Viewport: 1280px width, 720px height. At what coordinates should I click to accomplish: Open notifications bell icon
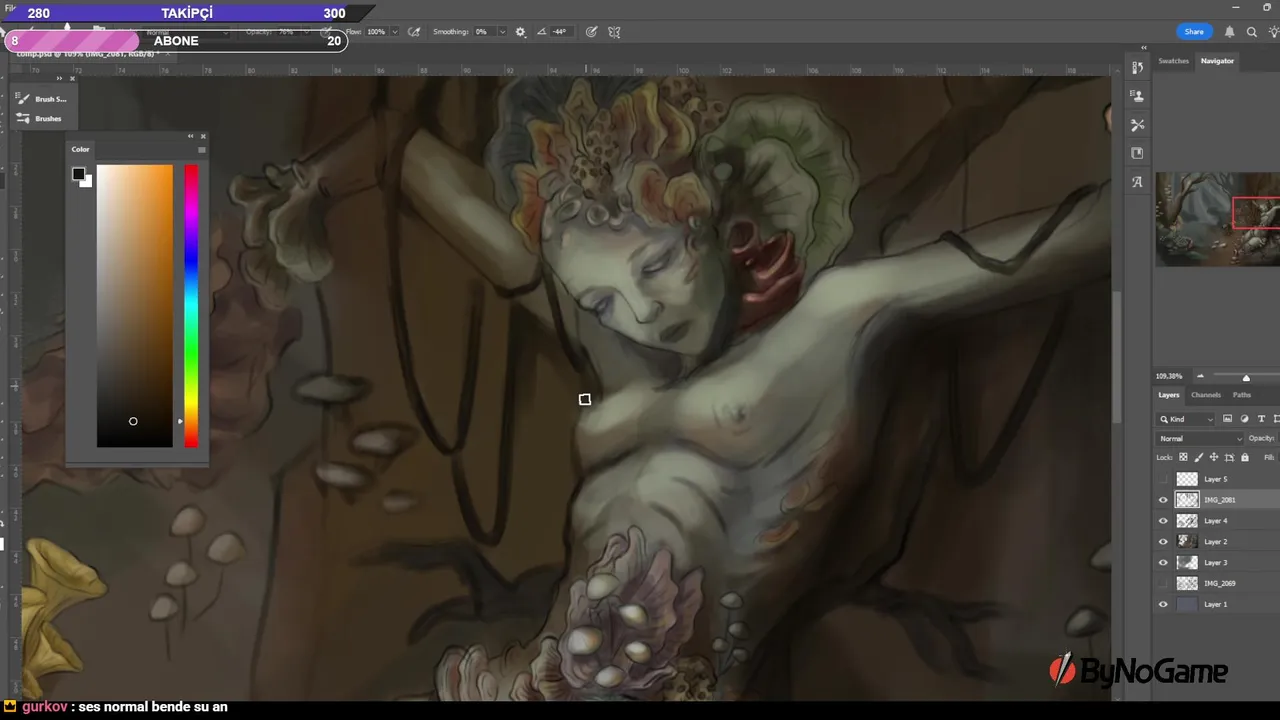tap(1230, 32)
